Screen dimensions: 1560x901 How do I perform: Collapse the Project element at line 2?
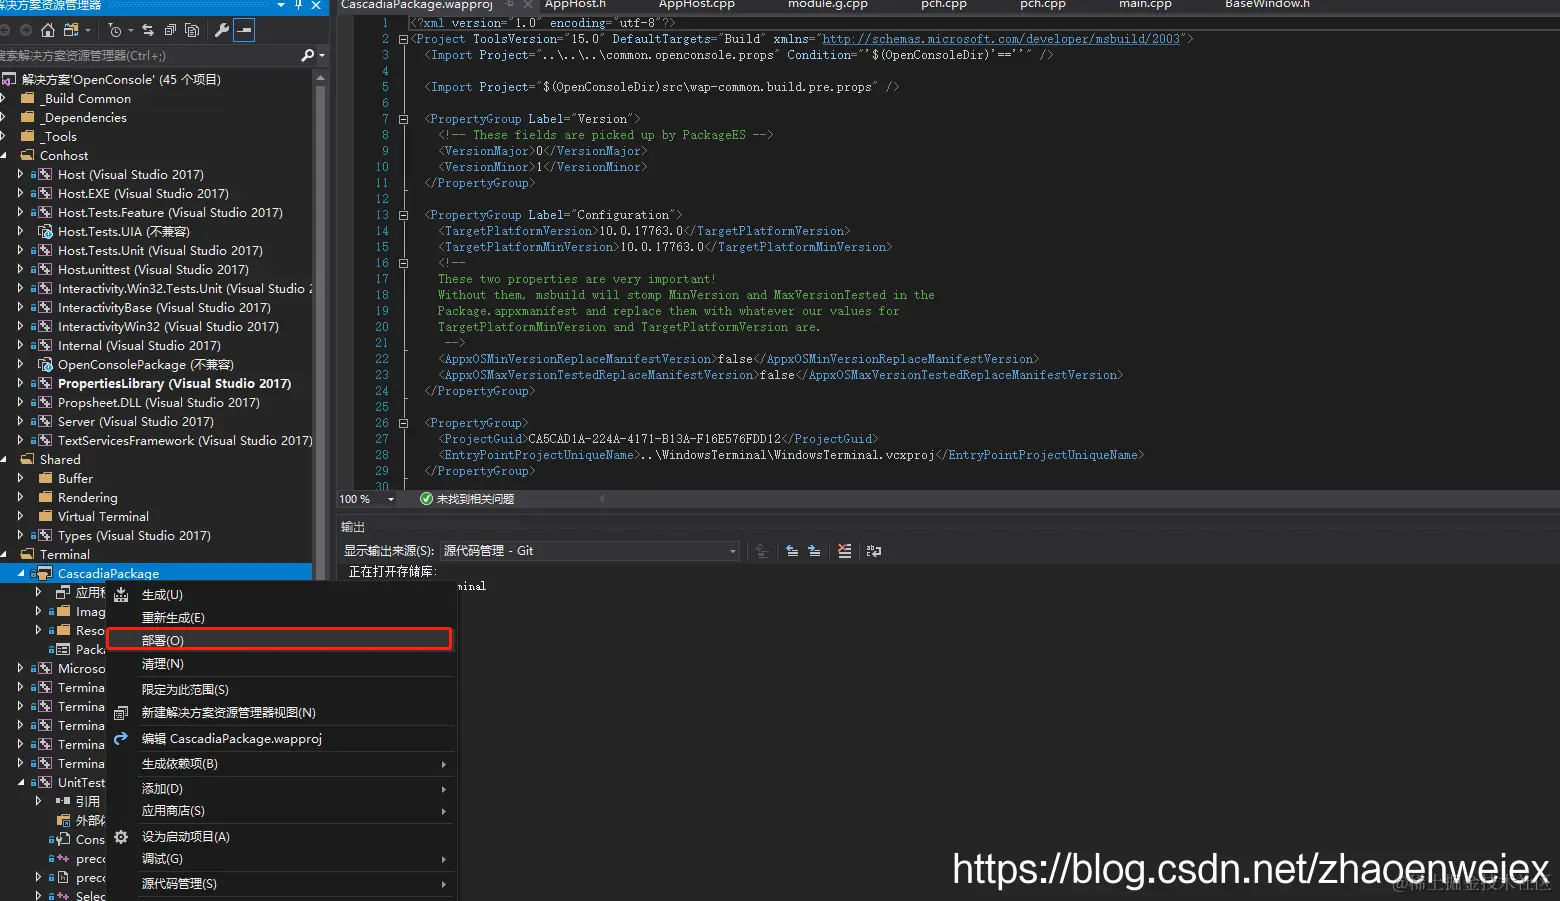pyautogui.click(x=403, y=39)
